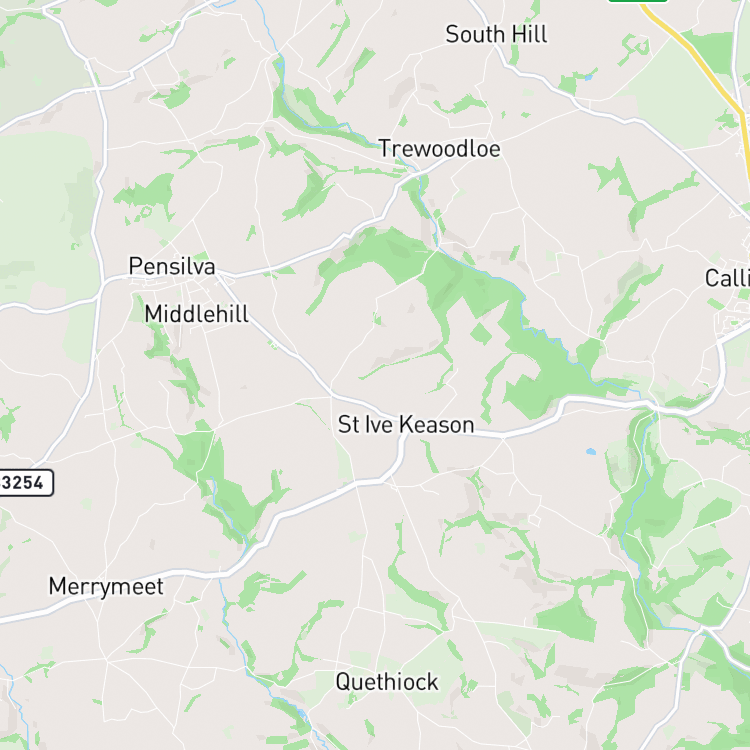This screenshot has height=750, width=750.
Task: Click the partially visible Calli town label
Action: (727, 278)
